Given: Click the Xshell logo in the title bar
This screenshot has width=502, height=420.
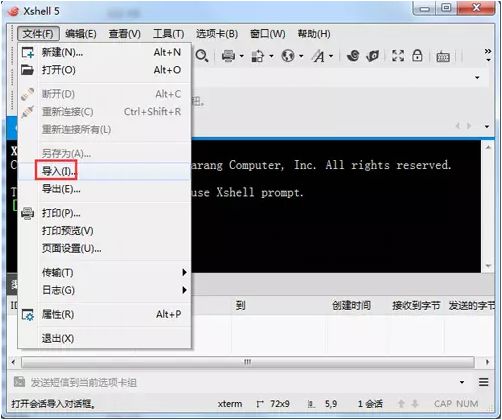Looking at the screenshot, I should click(14, 11).
